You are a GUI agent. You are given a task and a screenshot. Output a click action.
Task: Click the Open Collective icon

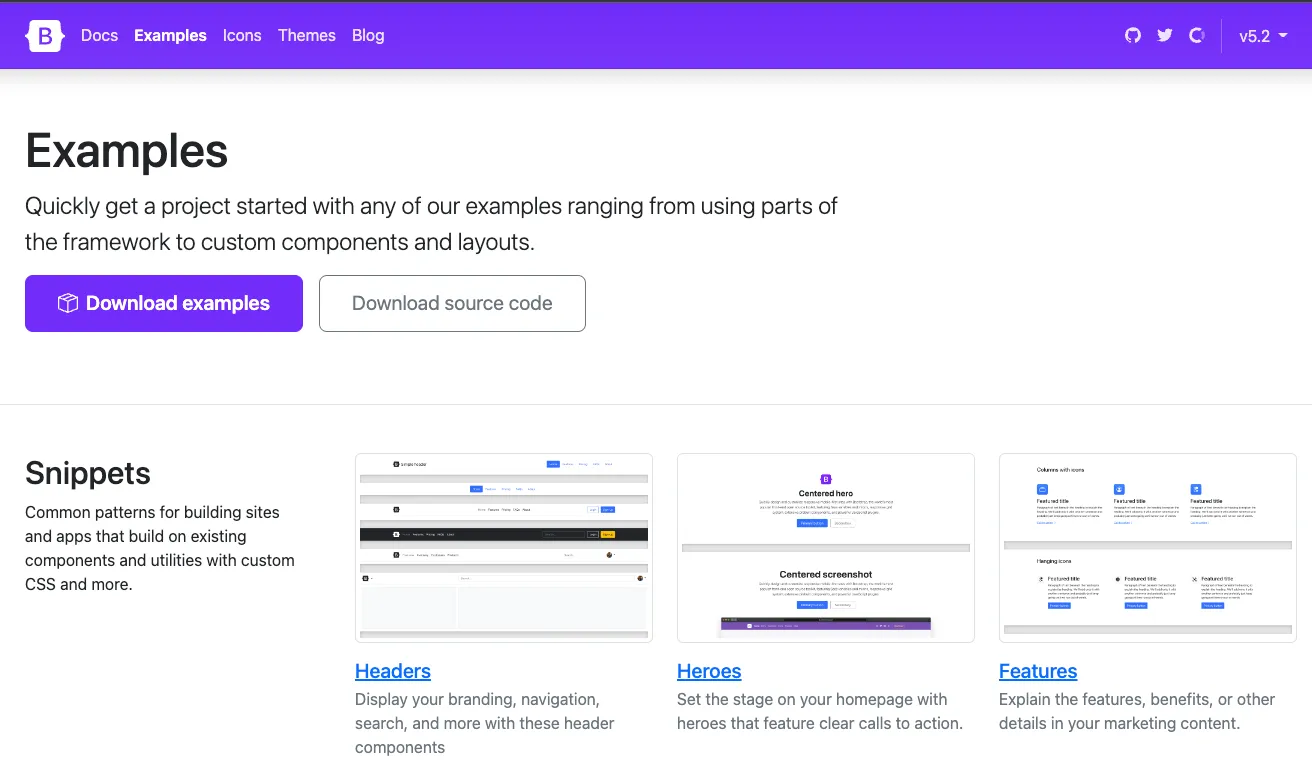point(1196,36)
